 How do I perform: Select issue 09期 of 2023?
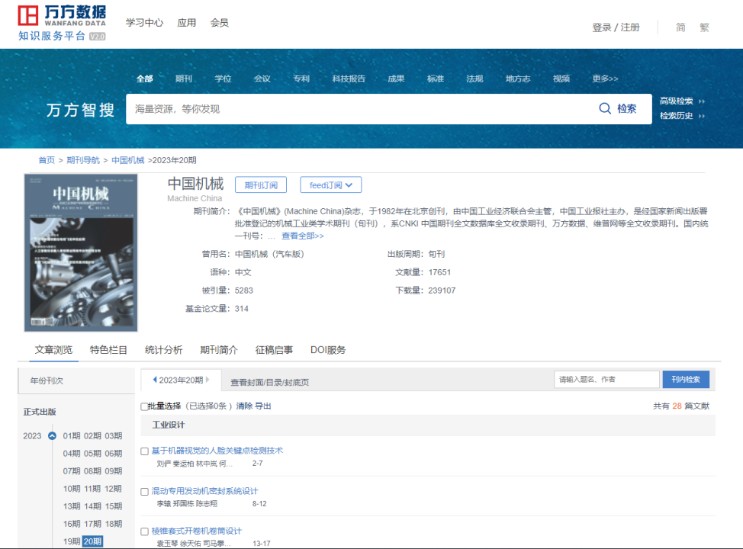tap(113, 471)
